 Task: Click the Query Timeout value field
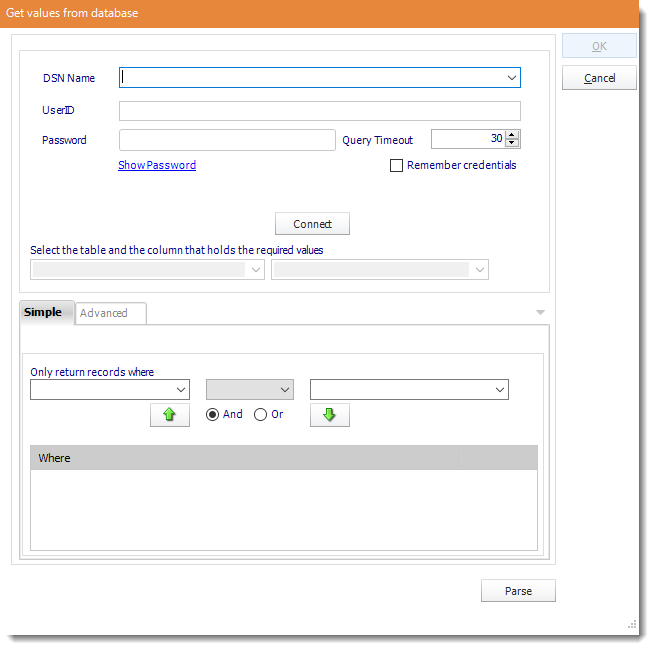pyautogui.click(x=468, y=139)
